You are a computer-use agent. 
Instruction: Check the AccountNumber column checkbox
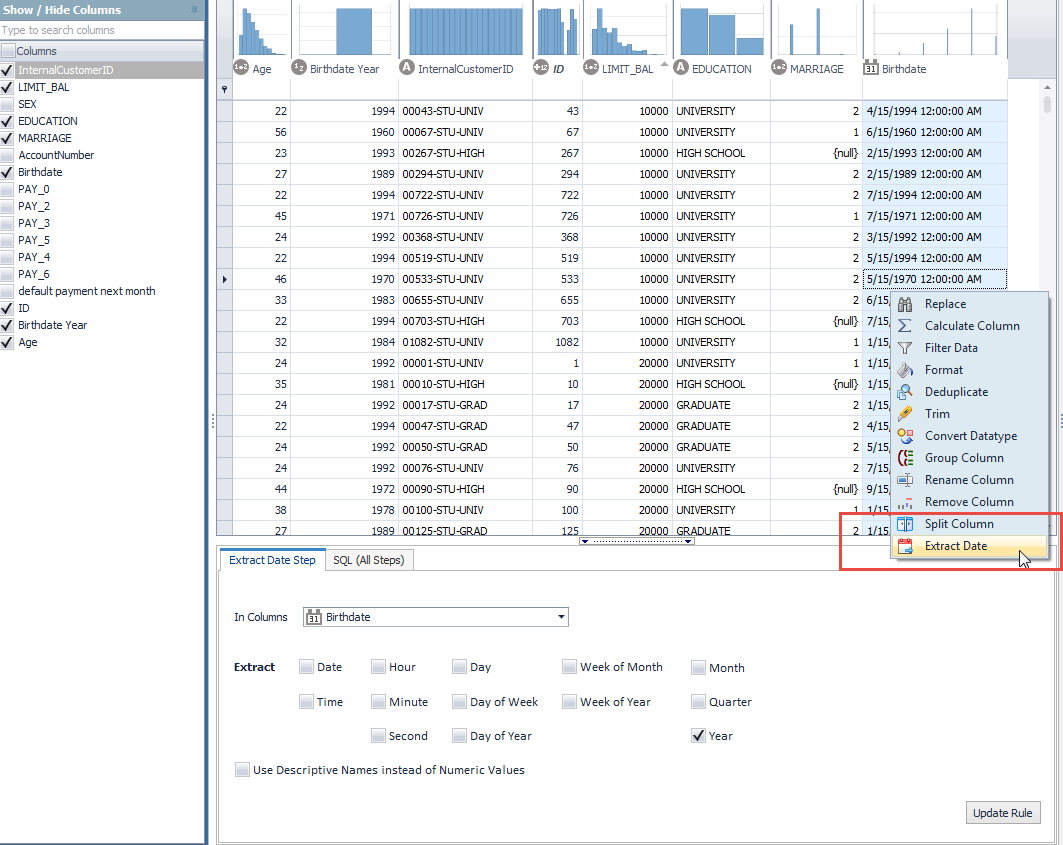[7, 155]
